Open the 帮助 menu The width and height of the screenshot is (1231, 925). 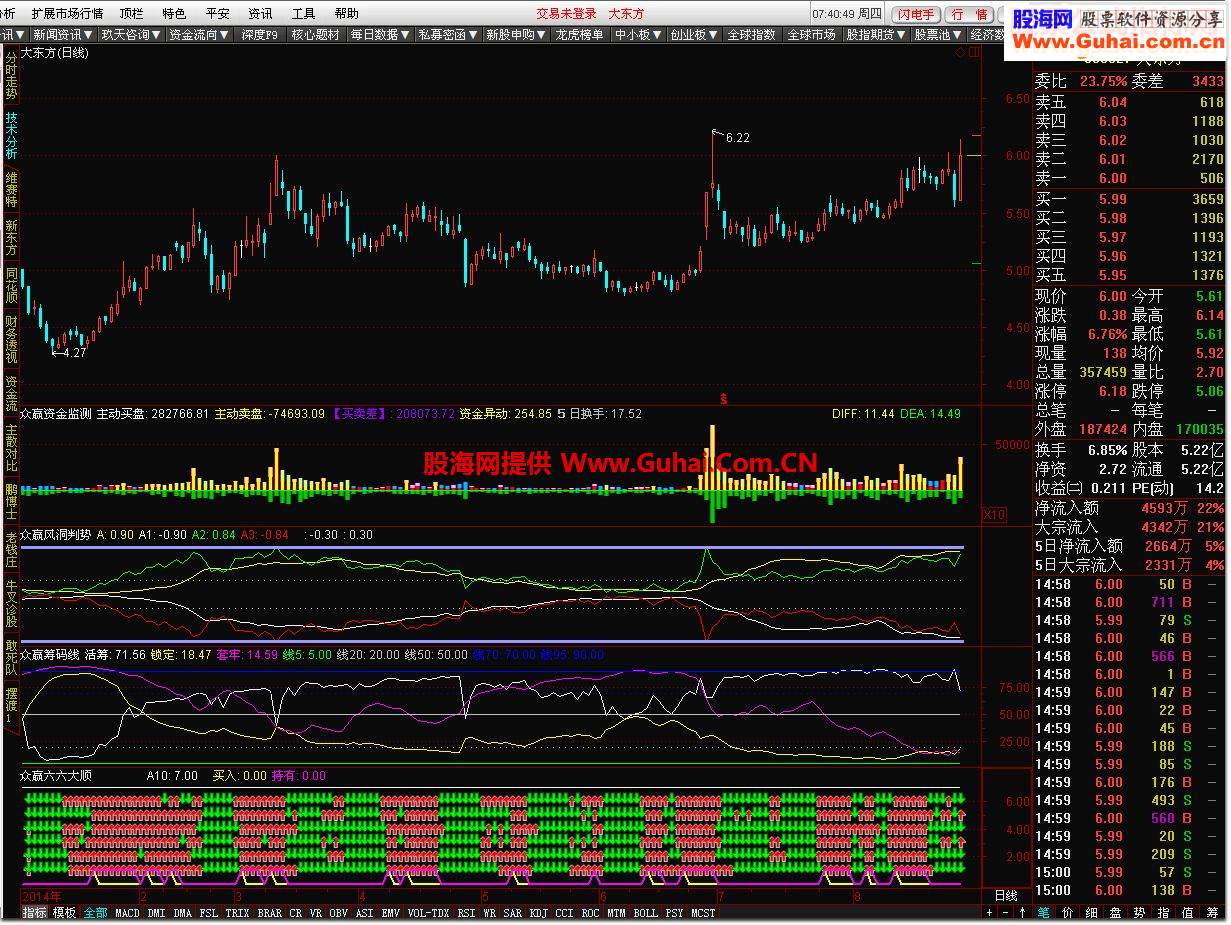click(x=347, y=14)
